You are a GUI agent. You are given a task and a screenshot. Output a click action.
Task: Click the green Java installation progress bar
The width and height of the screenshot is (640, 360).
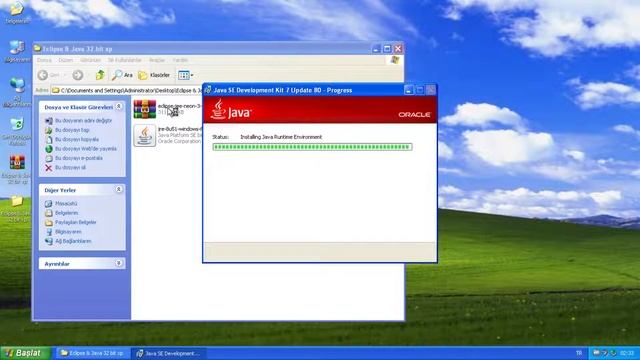coord(312,147)
